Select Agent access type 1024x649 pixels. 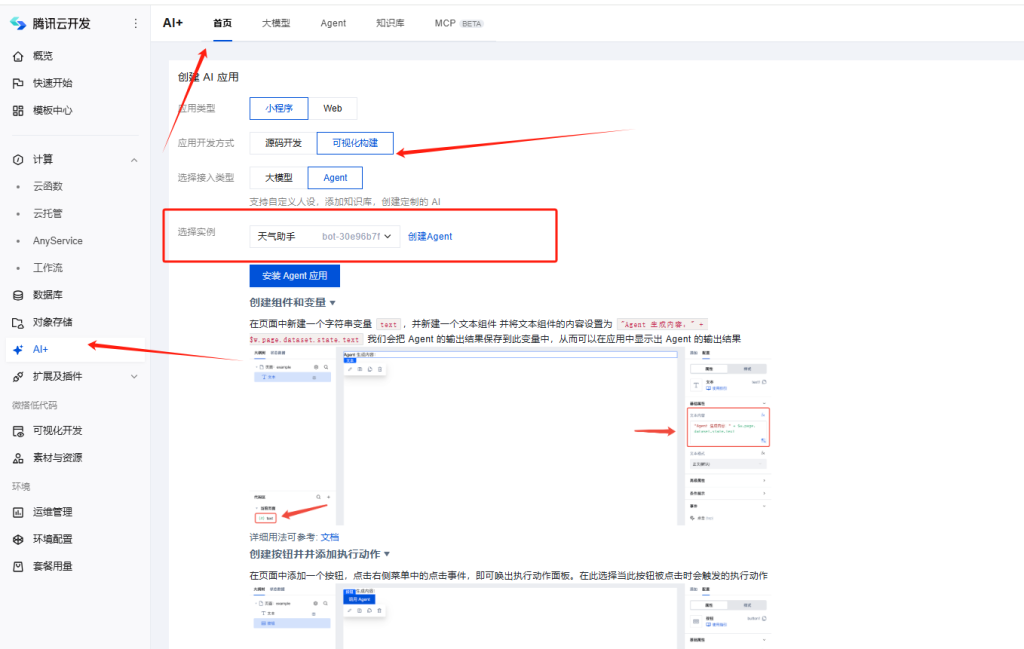pos(335,178)
